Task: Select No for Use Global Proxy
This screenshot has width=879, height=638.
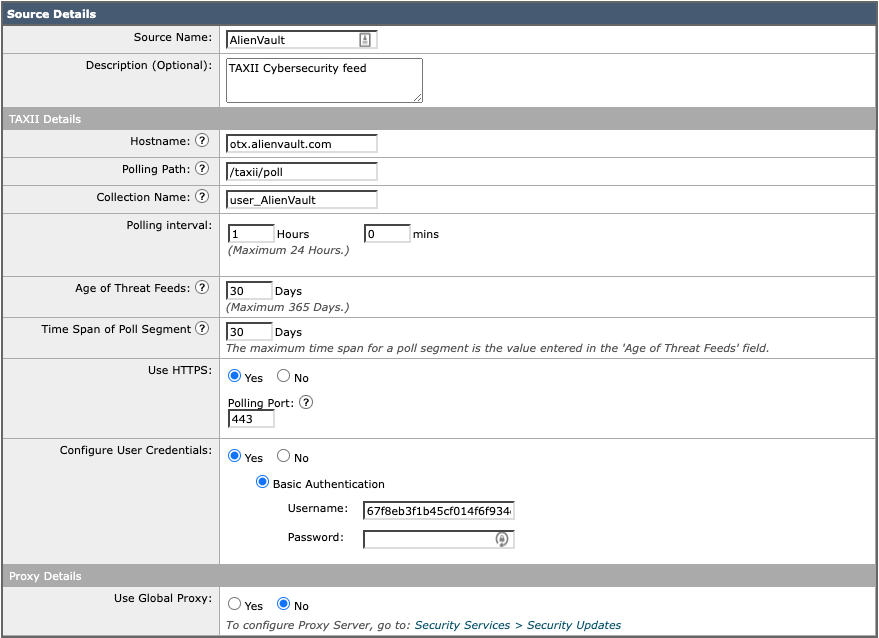Action: (284, 604)
